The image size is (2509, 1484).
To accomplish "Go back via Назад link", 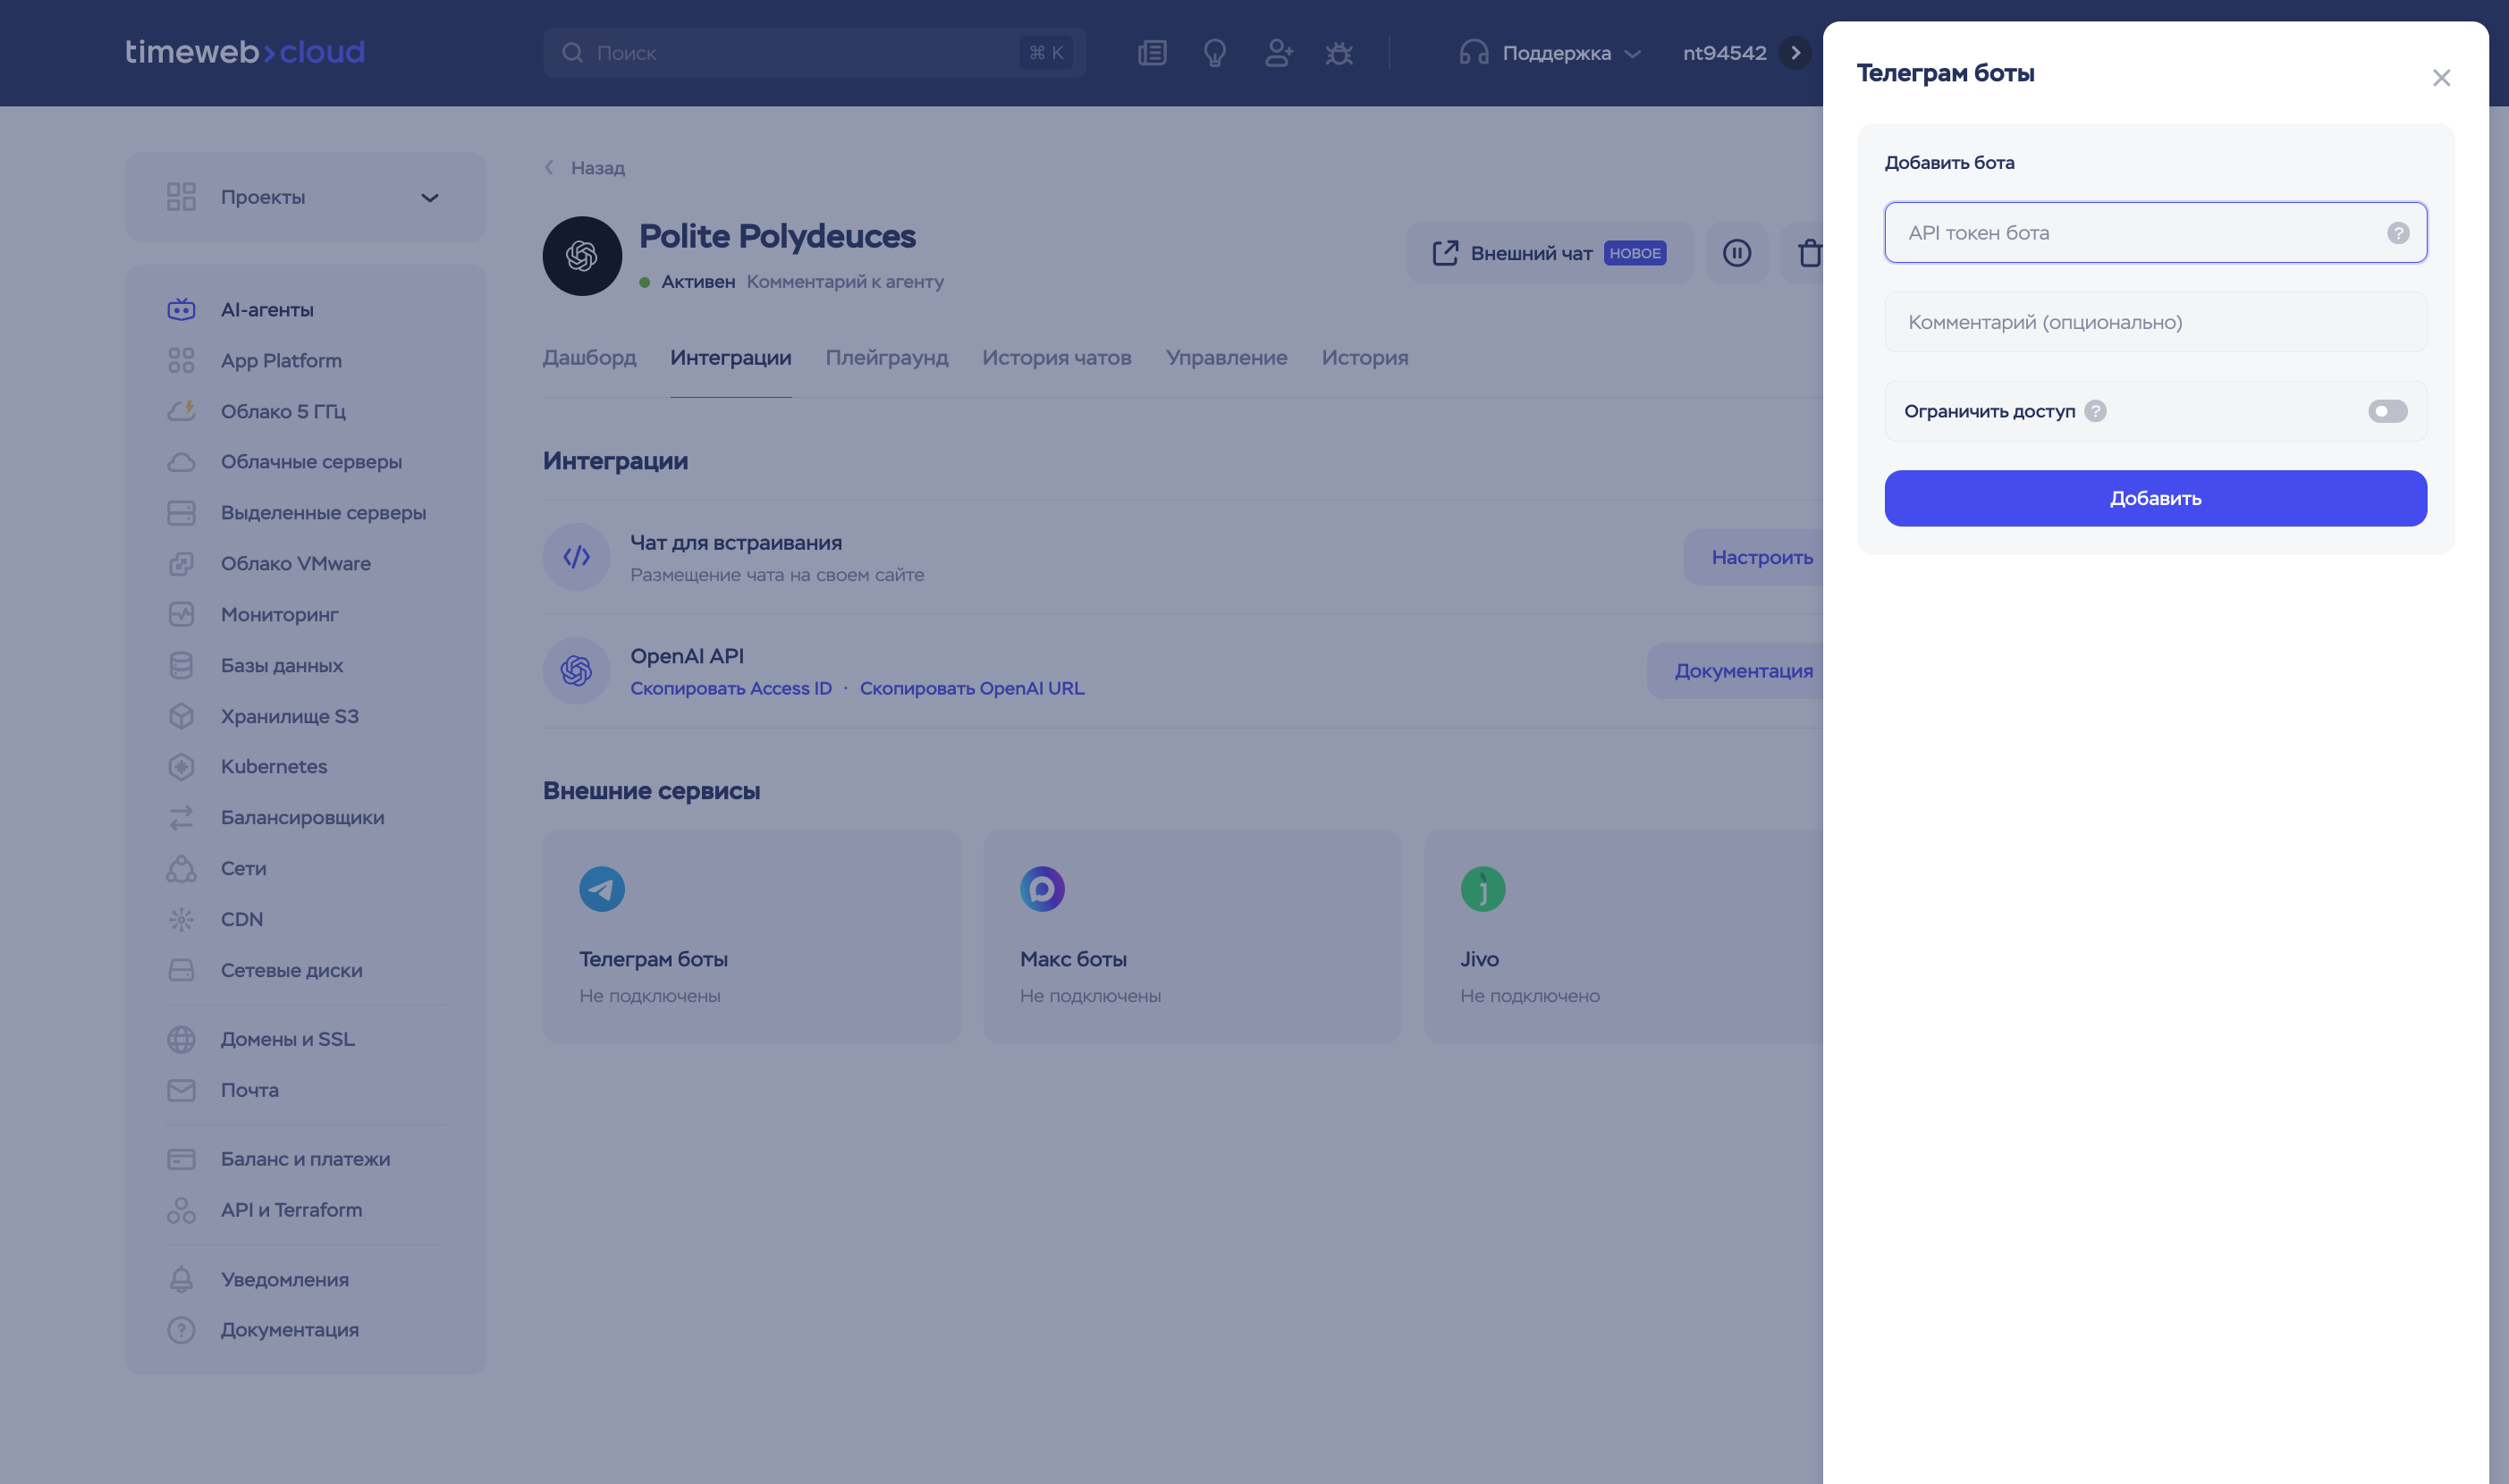I will (585, 168).
